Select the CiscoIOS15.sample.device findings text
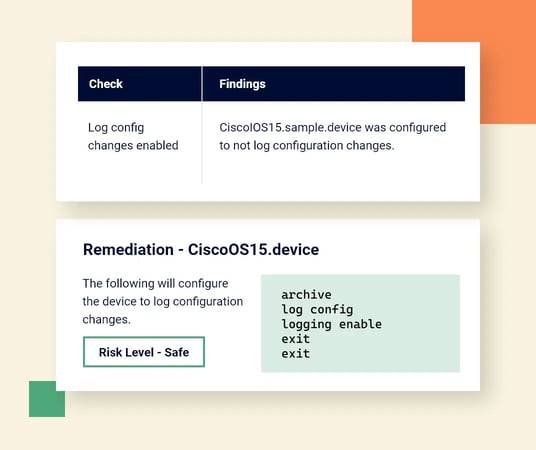 [333, 136]
